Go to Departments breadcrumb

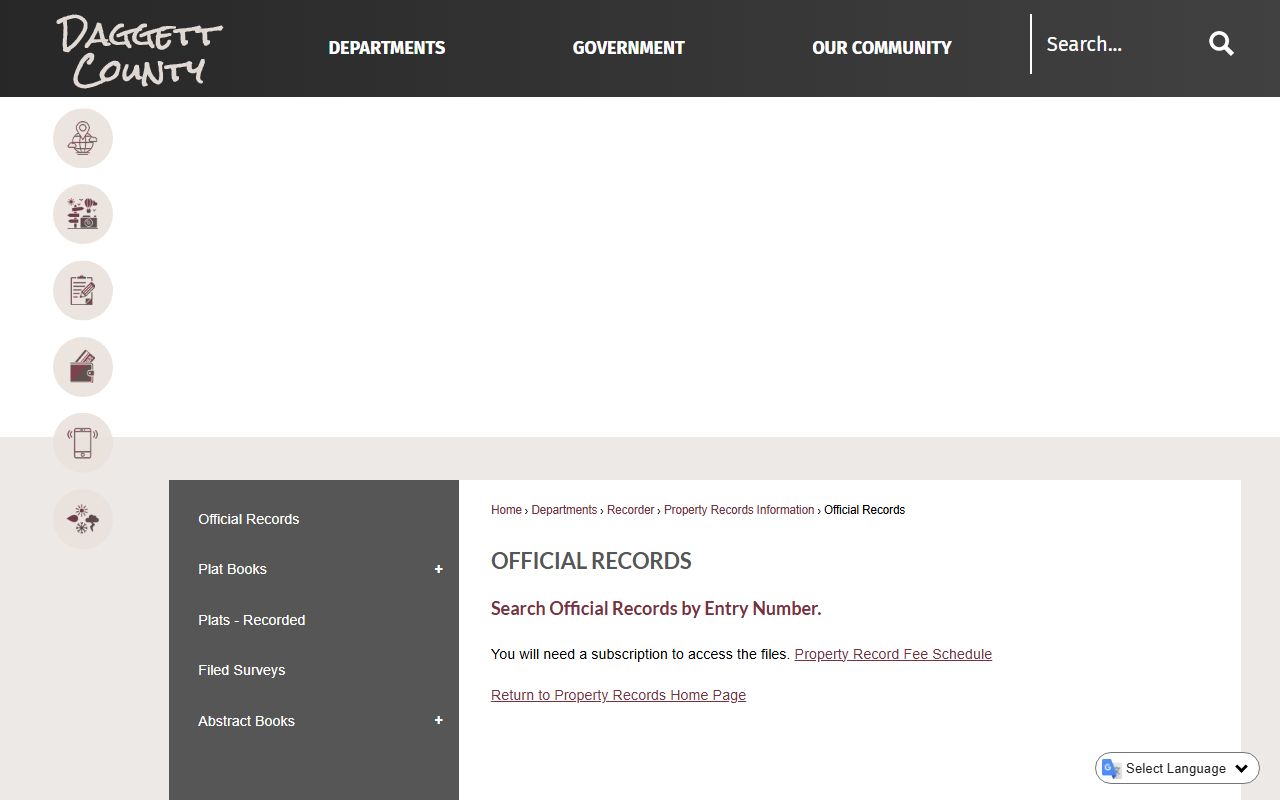click(x=564, y=510)
